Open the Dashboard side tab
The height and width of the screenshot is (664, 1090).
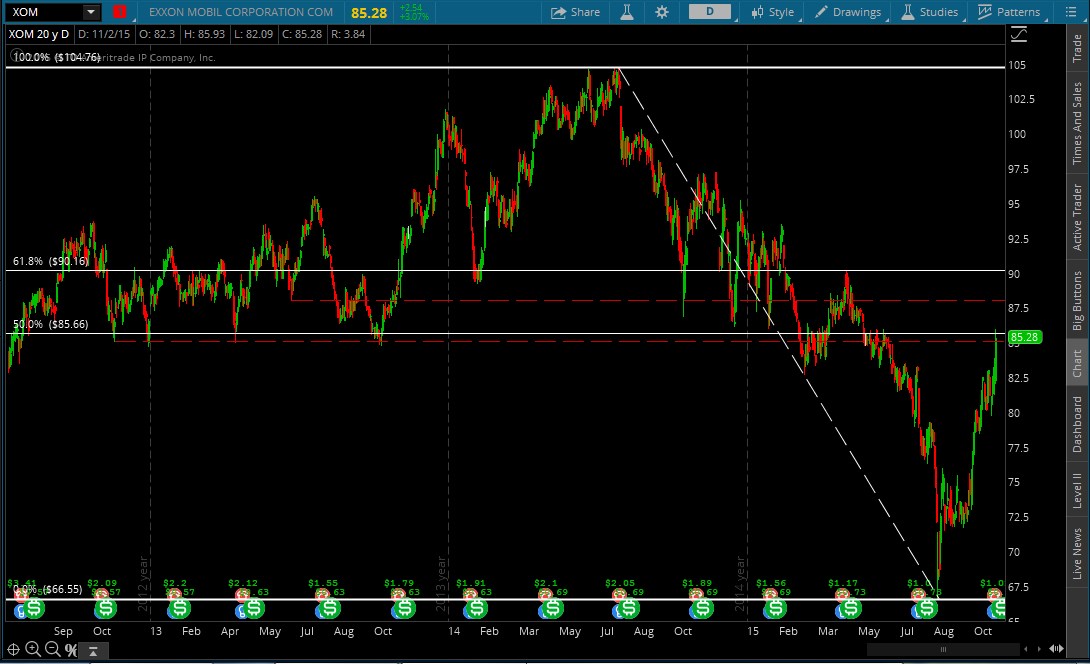pos(1077,424)
